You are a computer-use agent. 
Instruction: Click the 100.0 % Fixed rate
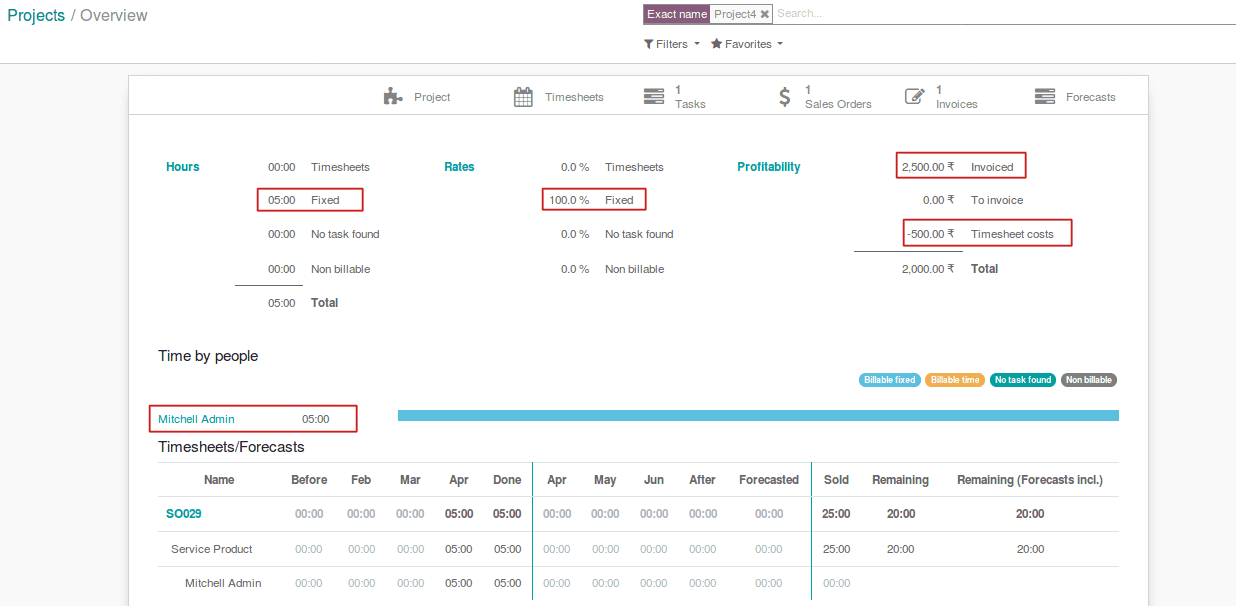coord(569,200)
